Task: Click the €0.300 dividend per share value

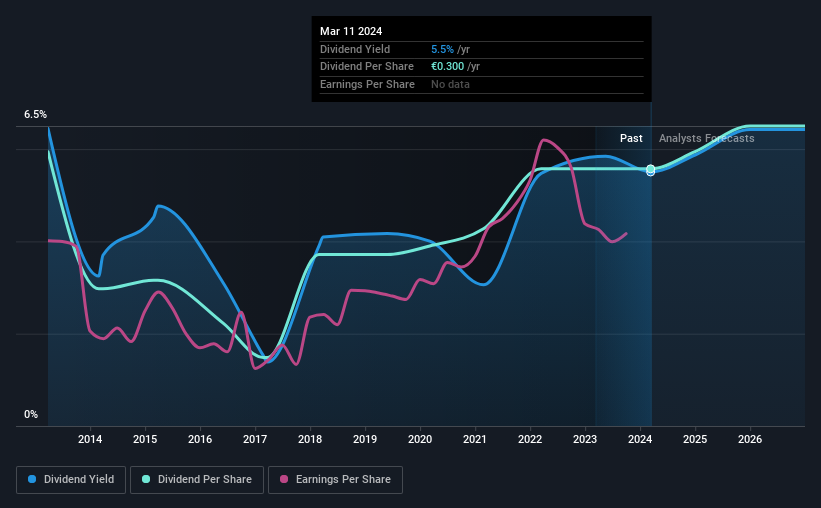Action: click(448, 67)
